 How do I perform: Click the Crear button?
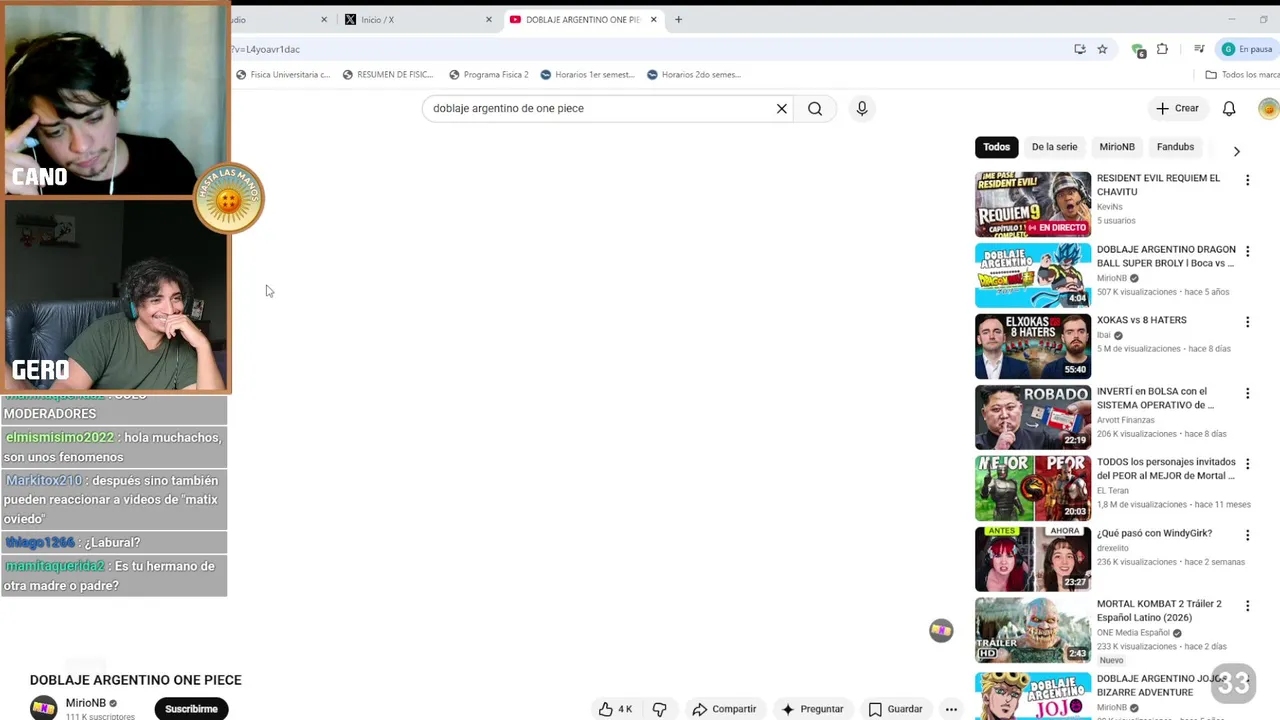click(1177, 108)
